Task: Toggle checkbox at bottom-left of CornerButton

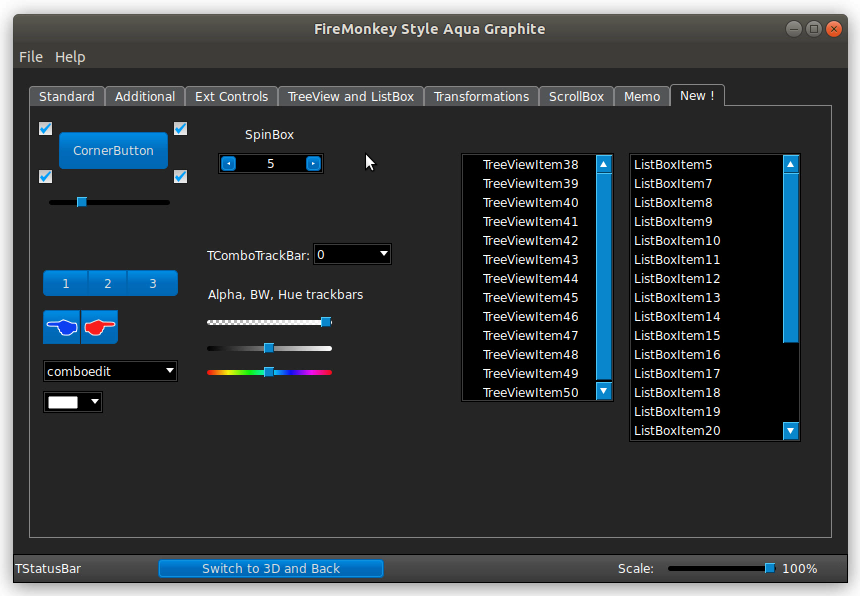Action: [x=46, y=177]
